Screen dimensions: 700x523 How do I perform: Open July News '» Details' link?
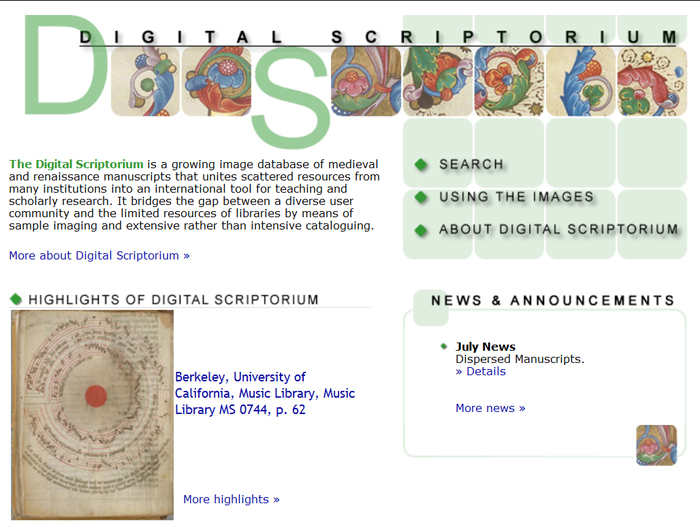point(481,371)
